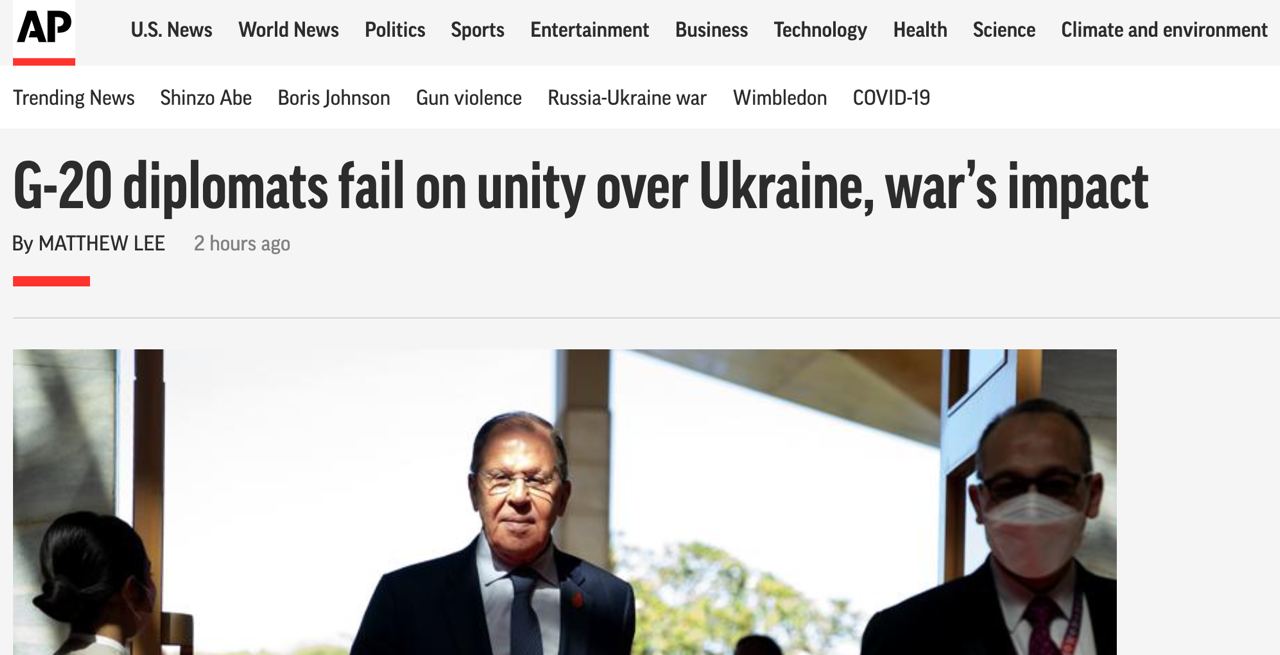The image size is (1280, 655).
Task: Open the Science section
Action: [1004, 30]
